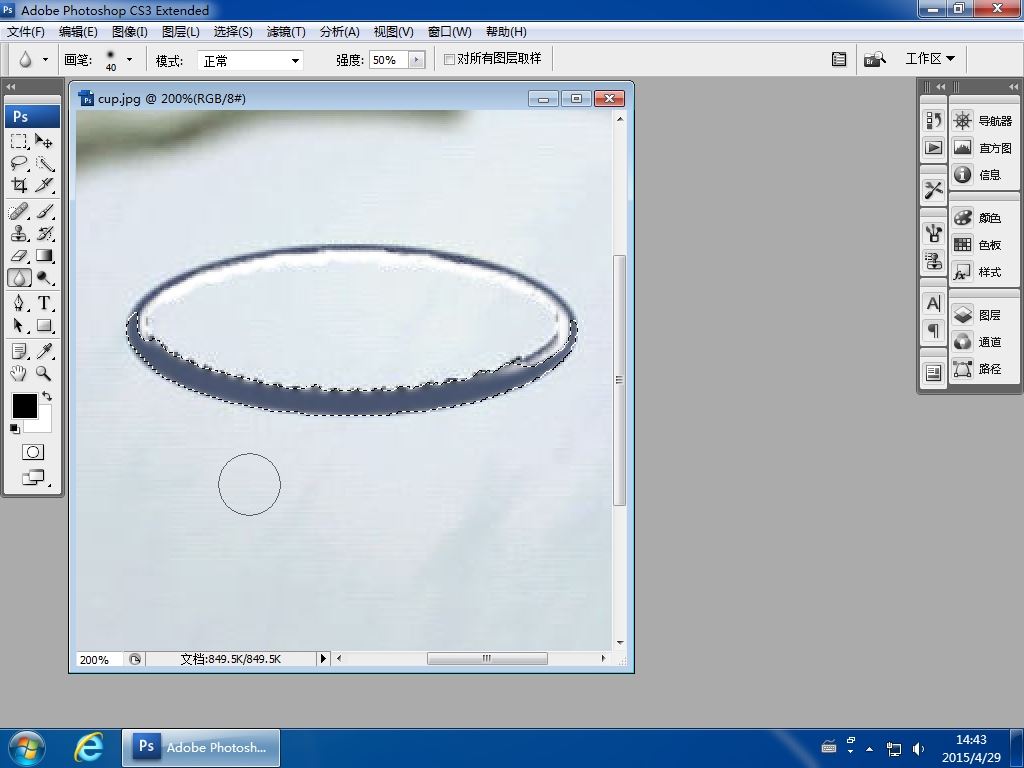Open the 直方图 (Histogram) panel
The width and height of the screenshot is (1024, 768).
[x=982, y=148]
